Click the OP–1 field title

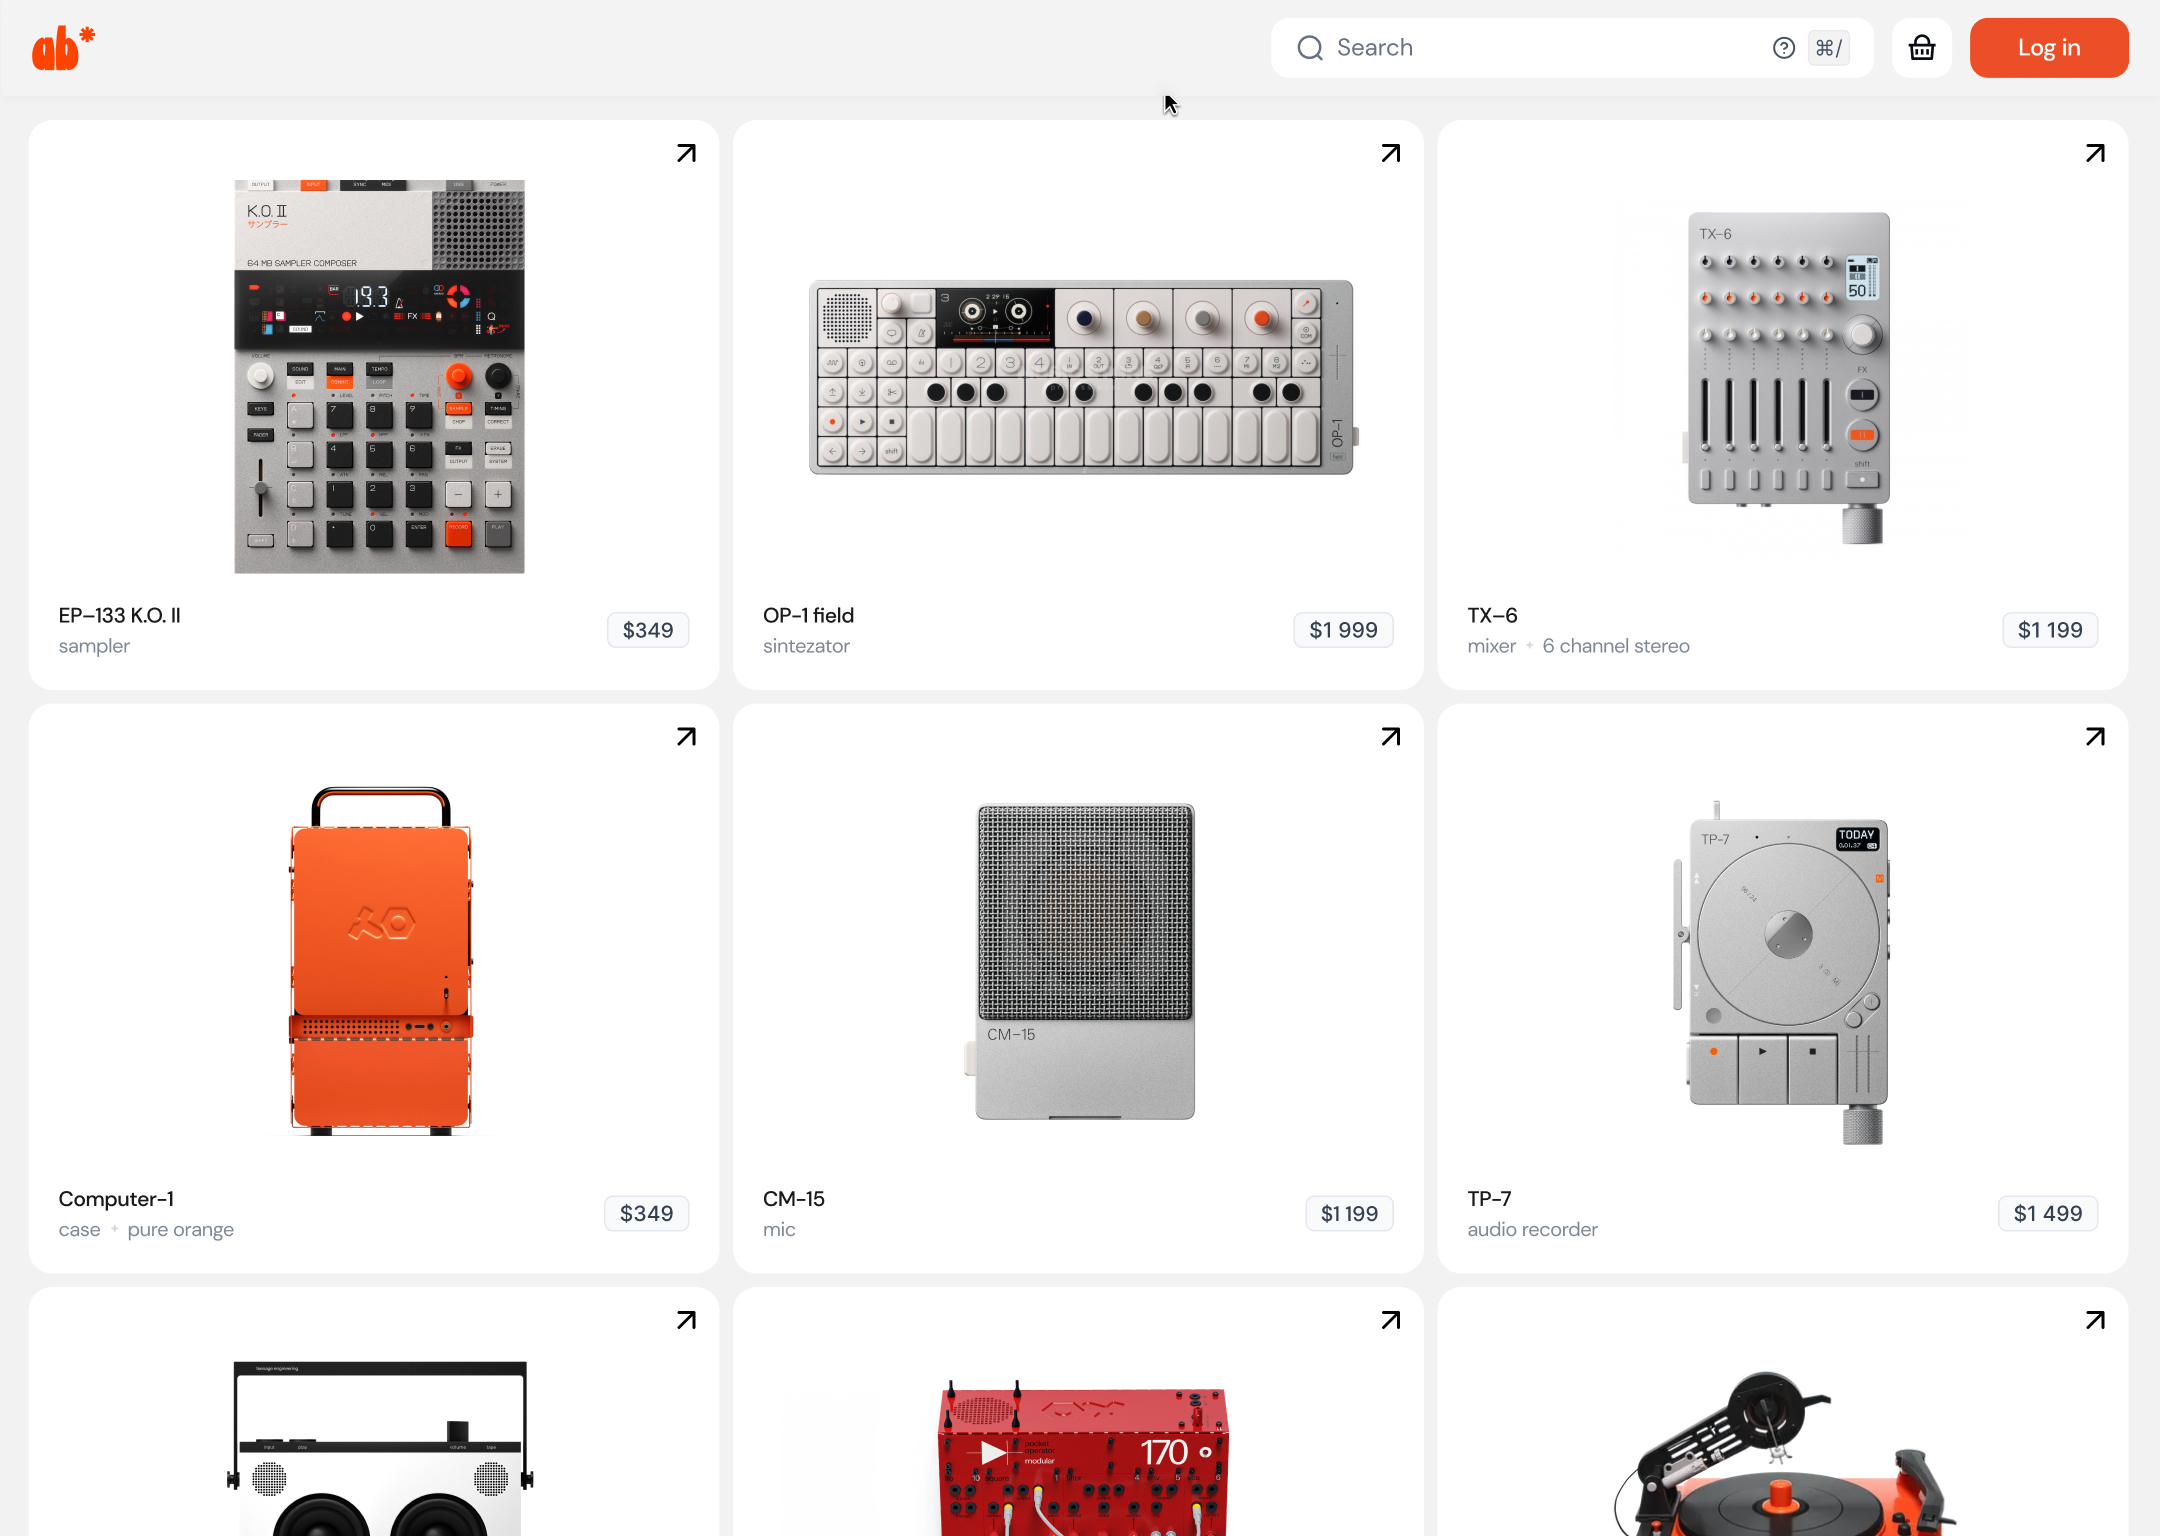(x=808, y=615)
